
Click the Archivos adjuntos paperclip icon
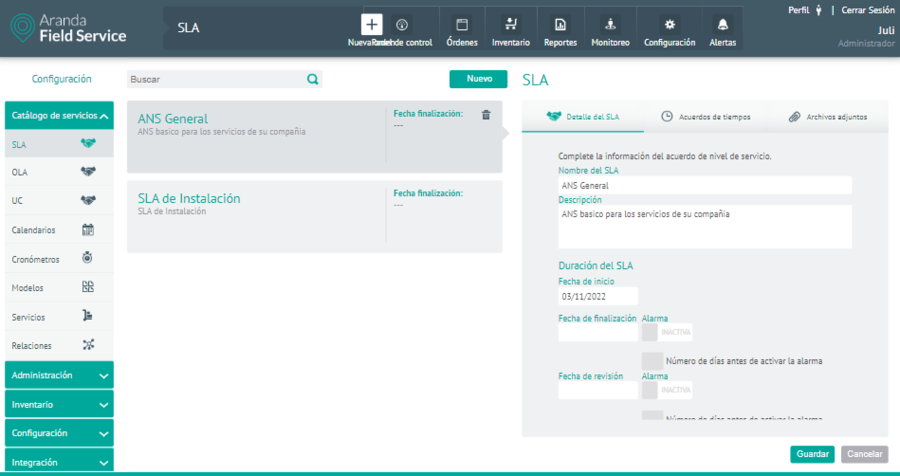794,117
